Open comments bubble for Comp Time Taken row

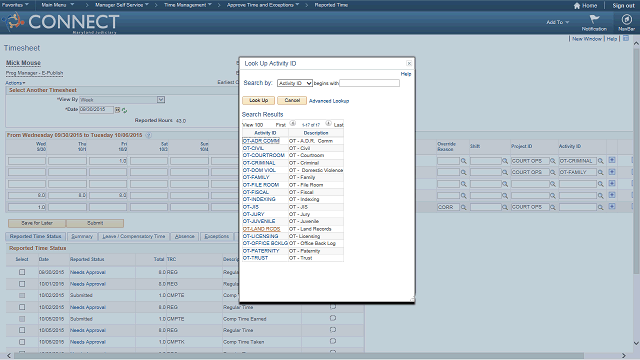coord(333,341)
